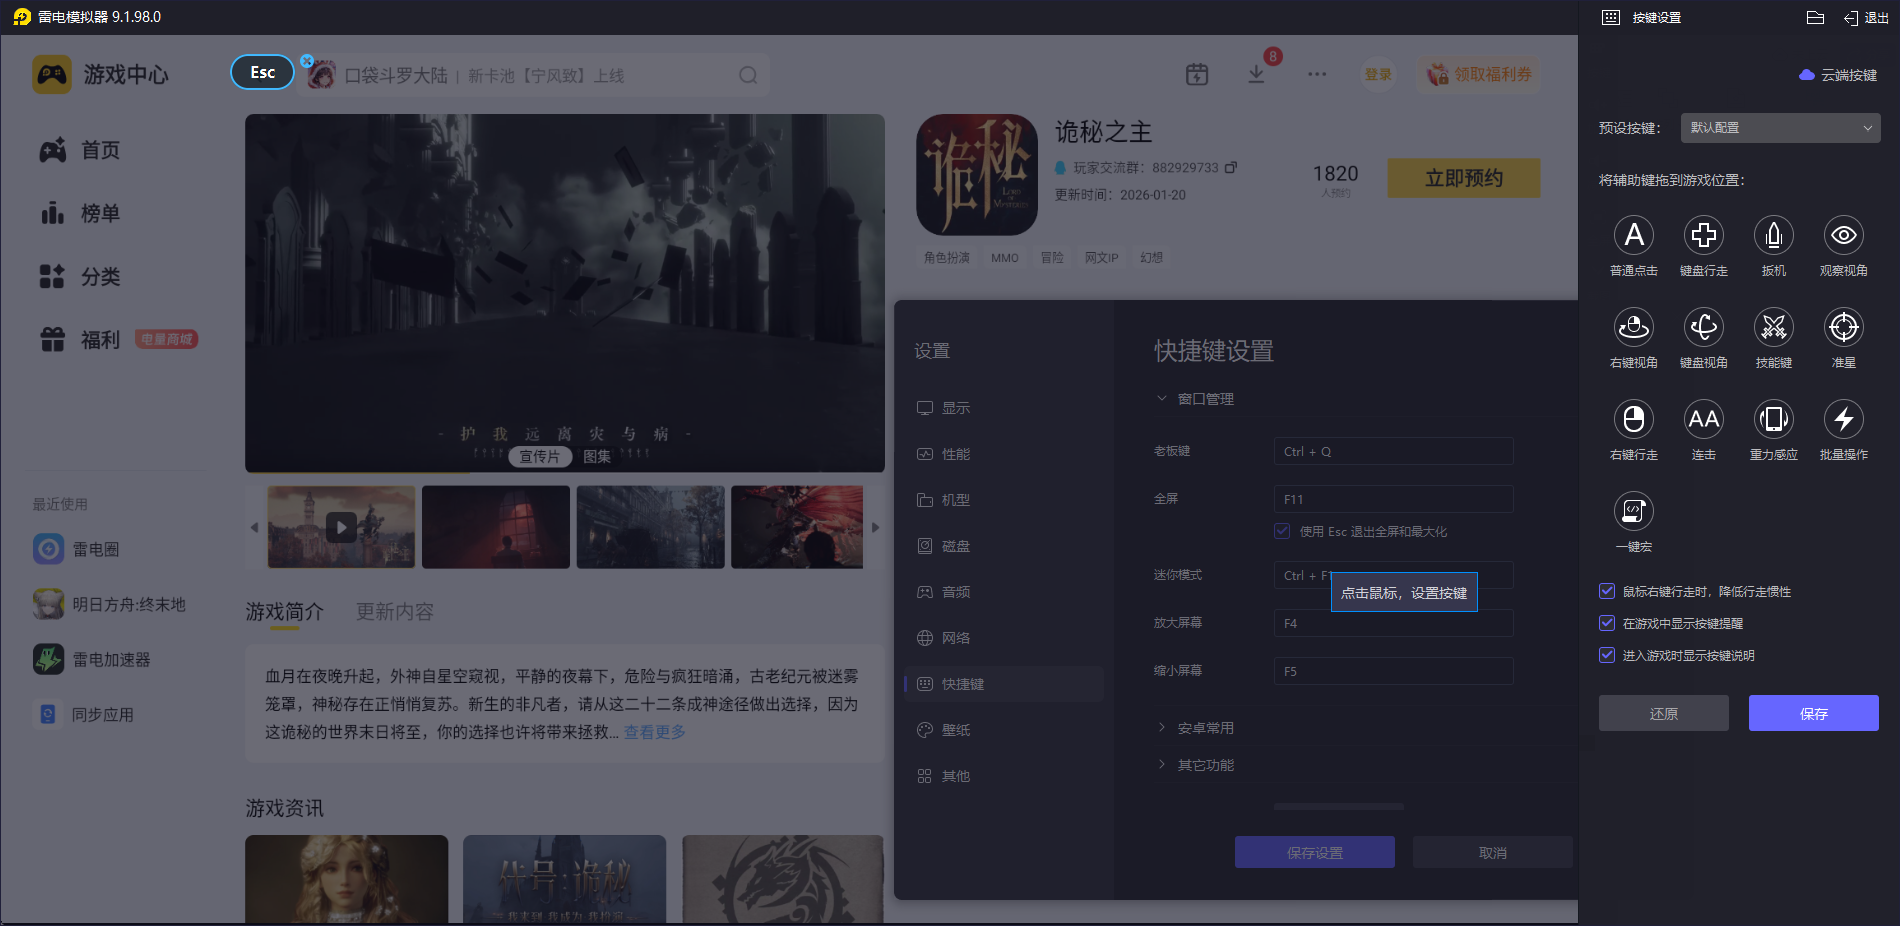
Task: Select the 一键宏 macro icon
Action: [1634, 511]
